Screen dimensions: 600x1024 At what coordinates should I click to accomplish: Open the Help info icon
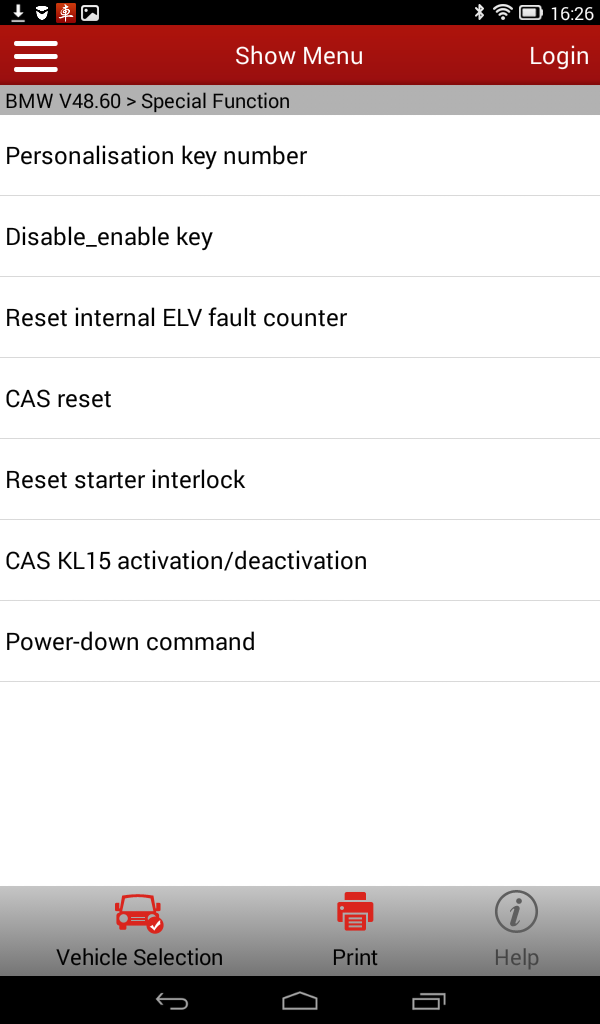pos(516,912)
